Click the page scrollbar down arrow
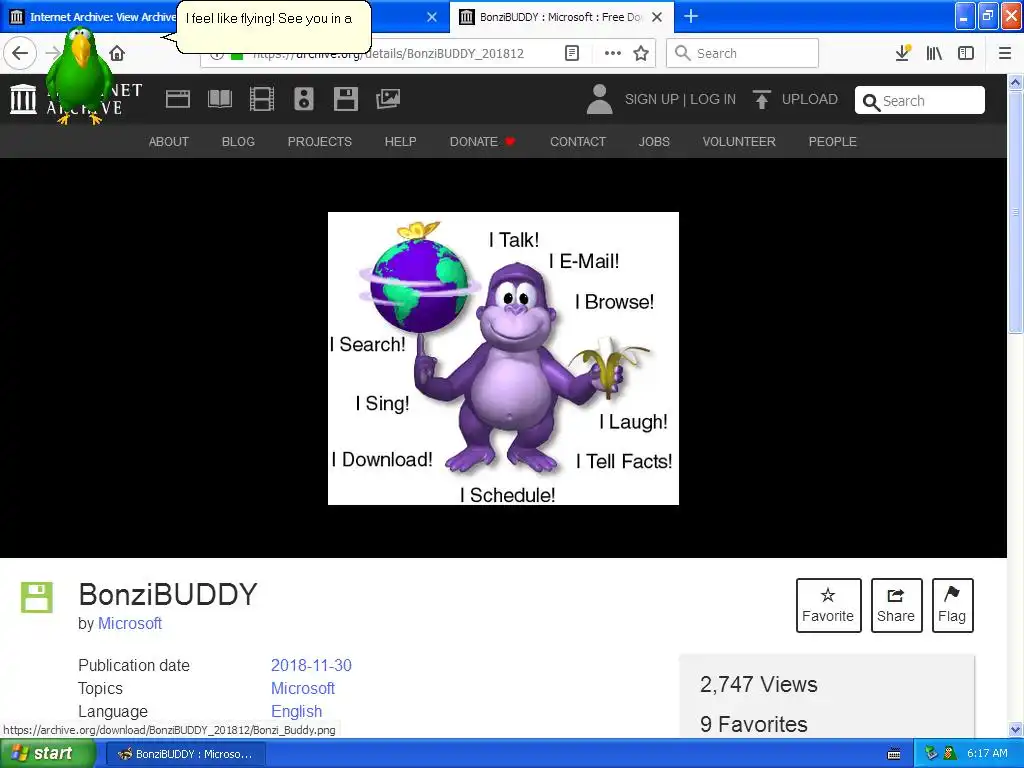Image resolution: width=1024 pixels, height=768 pixels. click(1016, 729)
